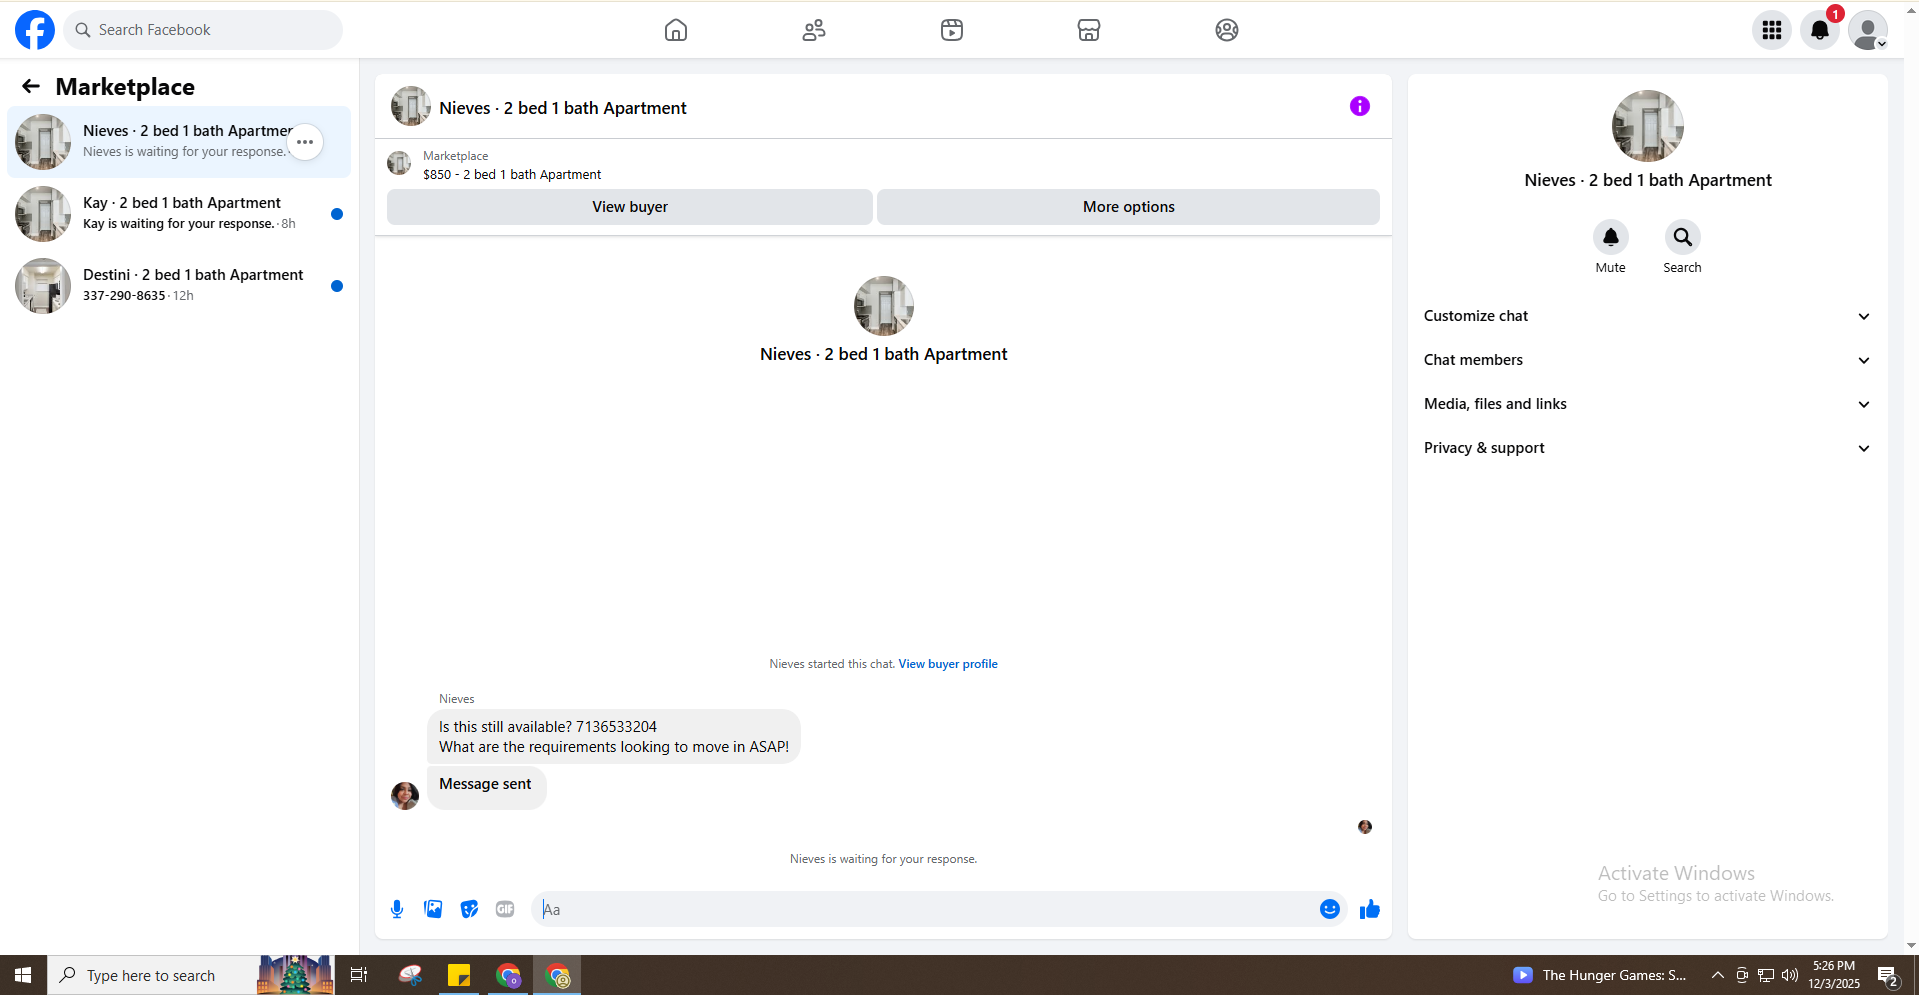Open the Facebook menu grid icon
The height and width of the screenshot is (995, 1919).
(1772, 30)
